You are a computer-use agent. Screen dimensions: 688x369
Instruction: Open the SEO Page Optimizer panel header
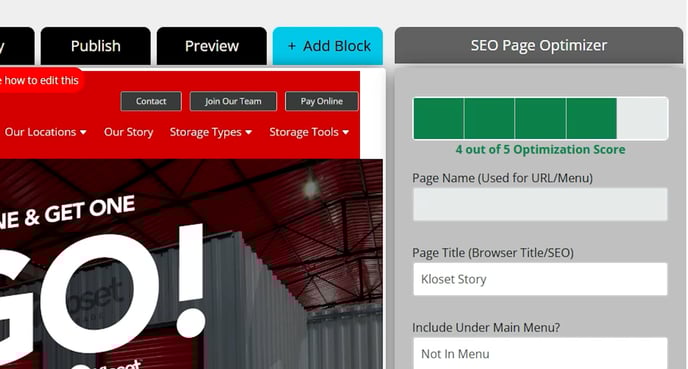pyautogui.click(x=539, y=45)
